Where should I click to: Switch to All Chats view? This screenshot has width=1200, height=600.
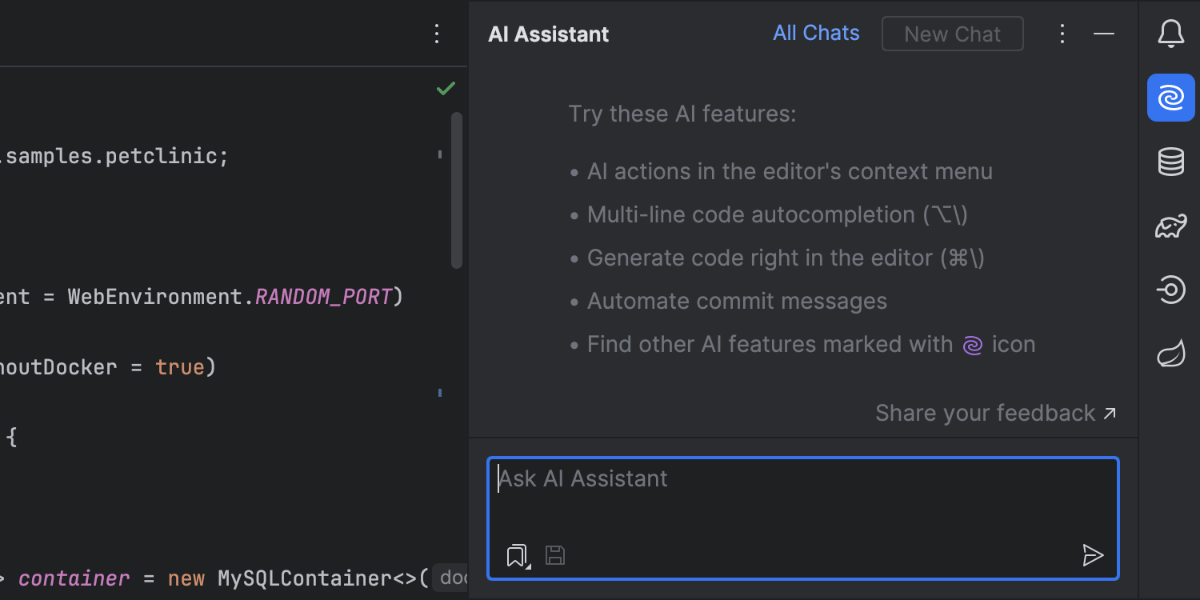[x=816, y=33]
